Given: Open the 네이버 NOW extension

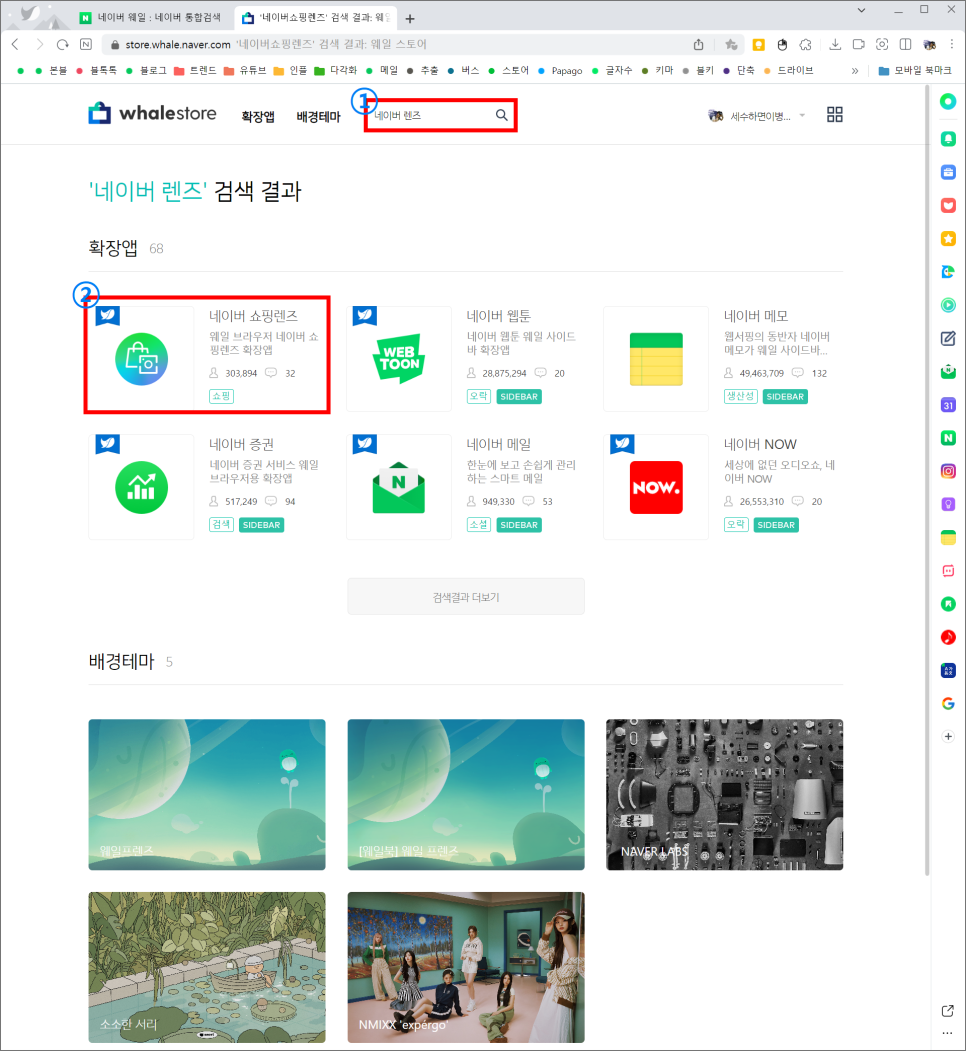Looking at the screenshot, I should coord(723,487).
